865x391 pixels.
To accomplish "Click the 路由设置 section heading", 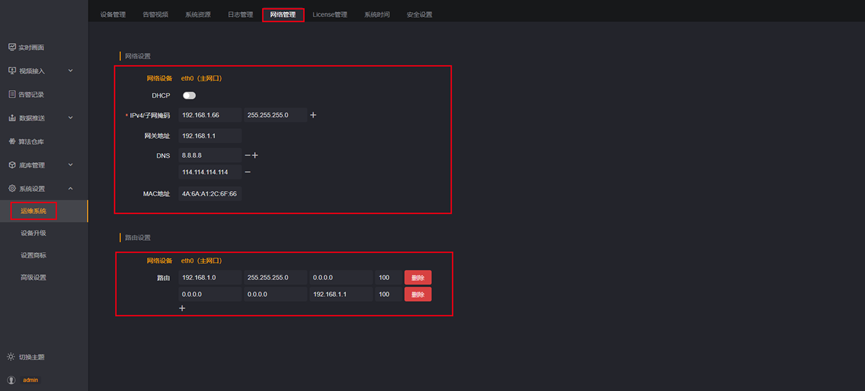I will (x=138, y=238).
